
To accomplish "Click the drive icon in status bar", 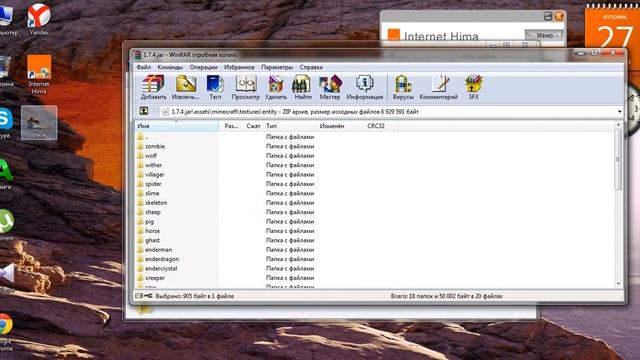I will coord(139,296).
